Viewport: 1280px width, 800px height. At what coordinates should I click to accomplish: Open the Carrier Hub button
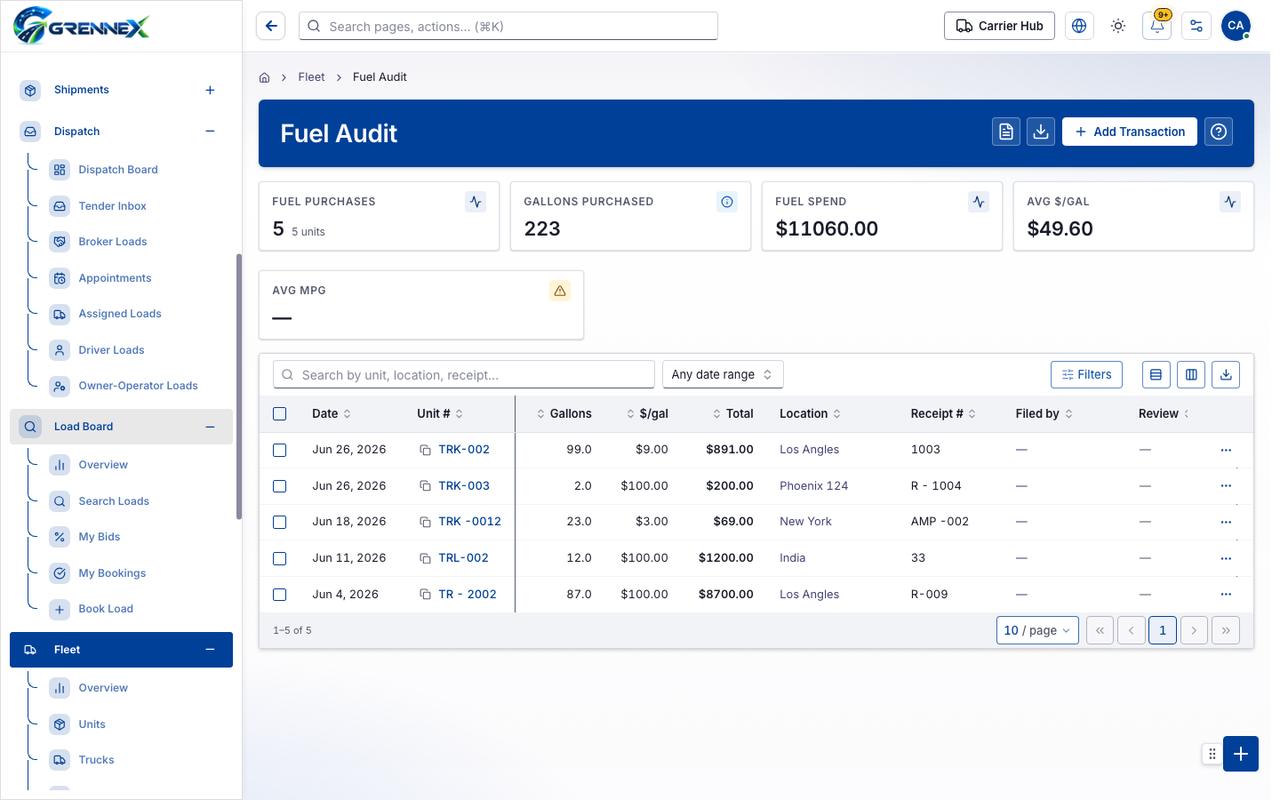[1000, 26]
